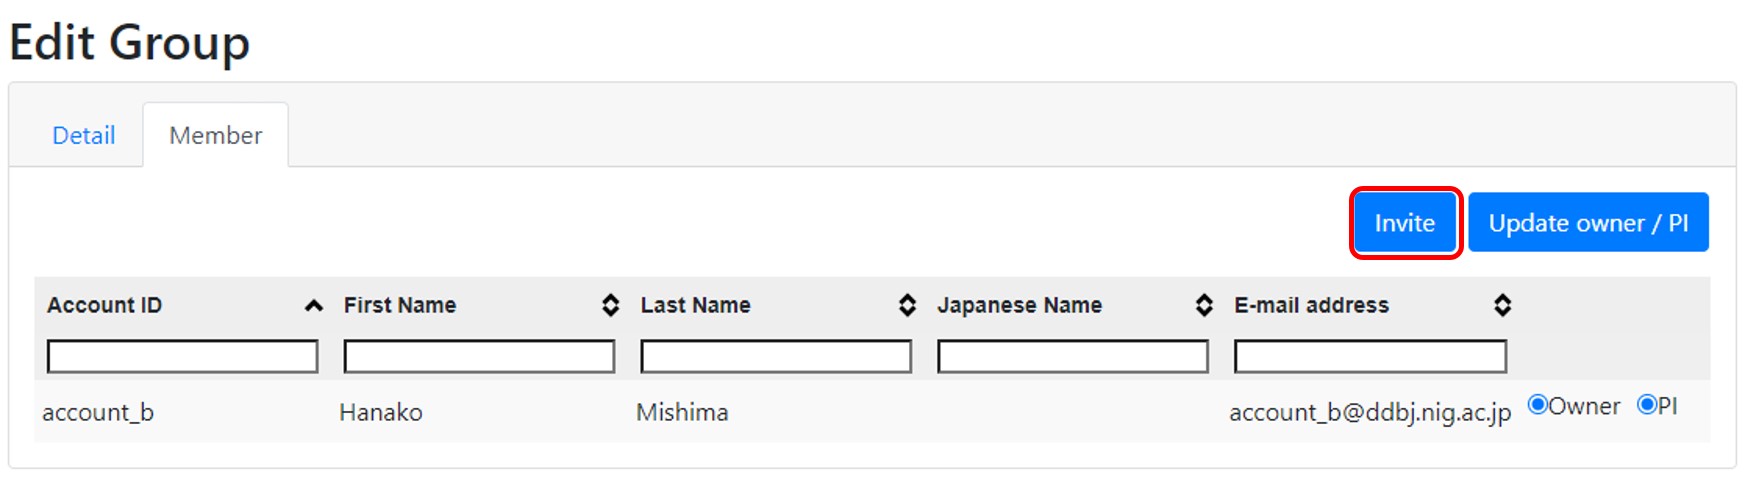
Task: Switch to the Detail tab
Action: coord(84,135)
